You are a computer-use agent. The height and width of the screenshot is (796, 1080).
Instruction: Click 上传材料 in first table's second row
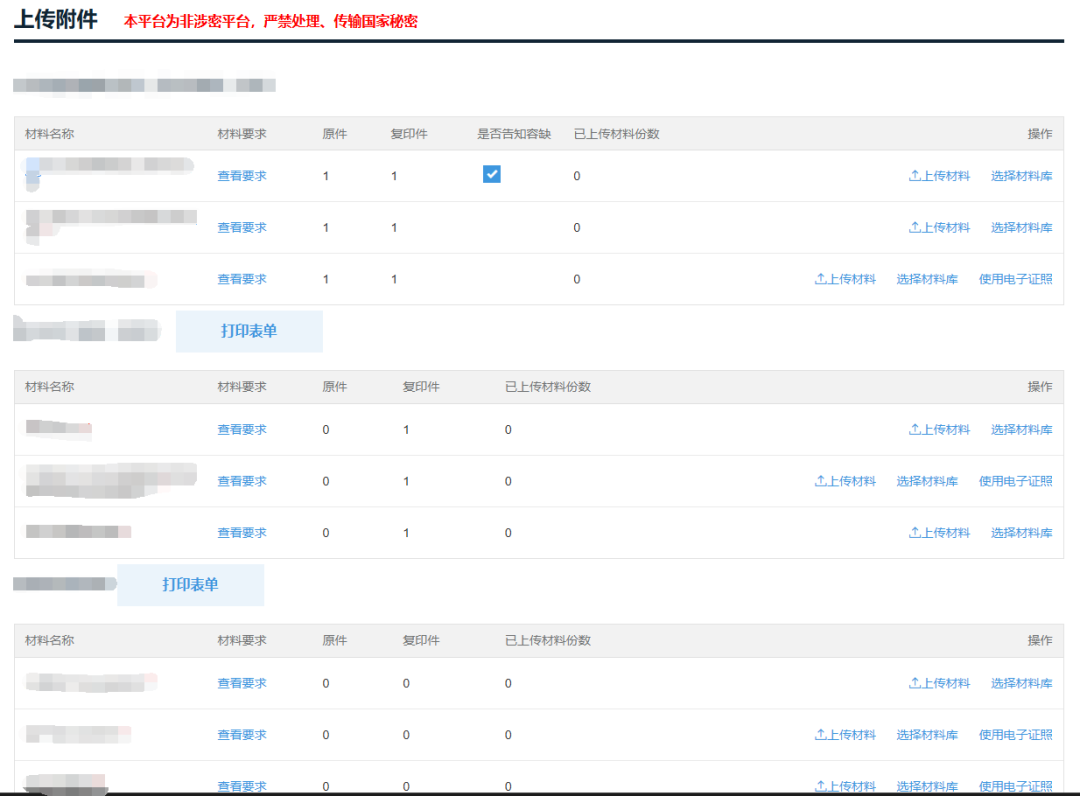pyautogui.click(x=939, y=227)
